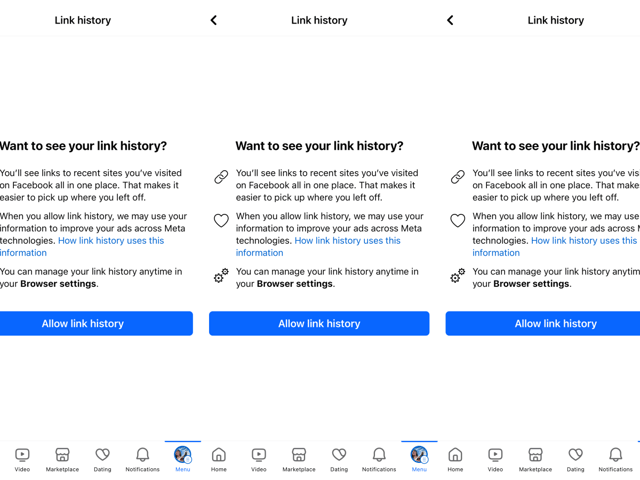640x480 pixels.
Task: Open Notifications tab on the left screen
Action: pos(142,459)
